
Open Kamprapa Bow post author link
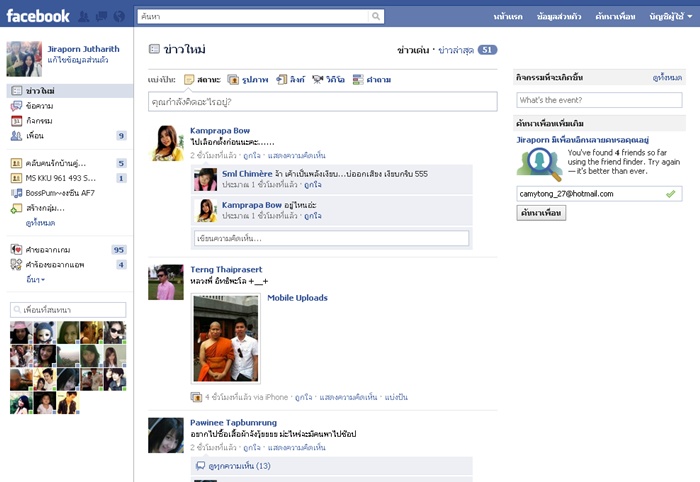coord(220,130)
